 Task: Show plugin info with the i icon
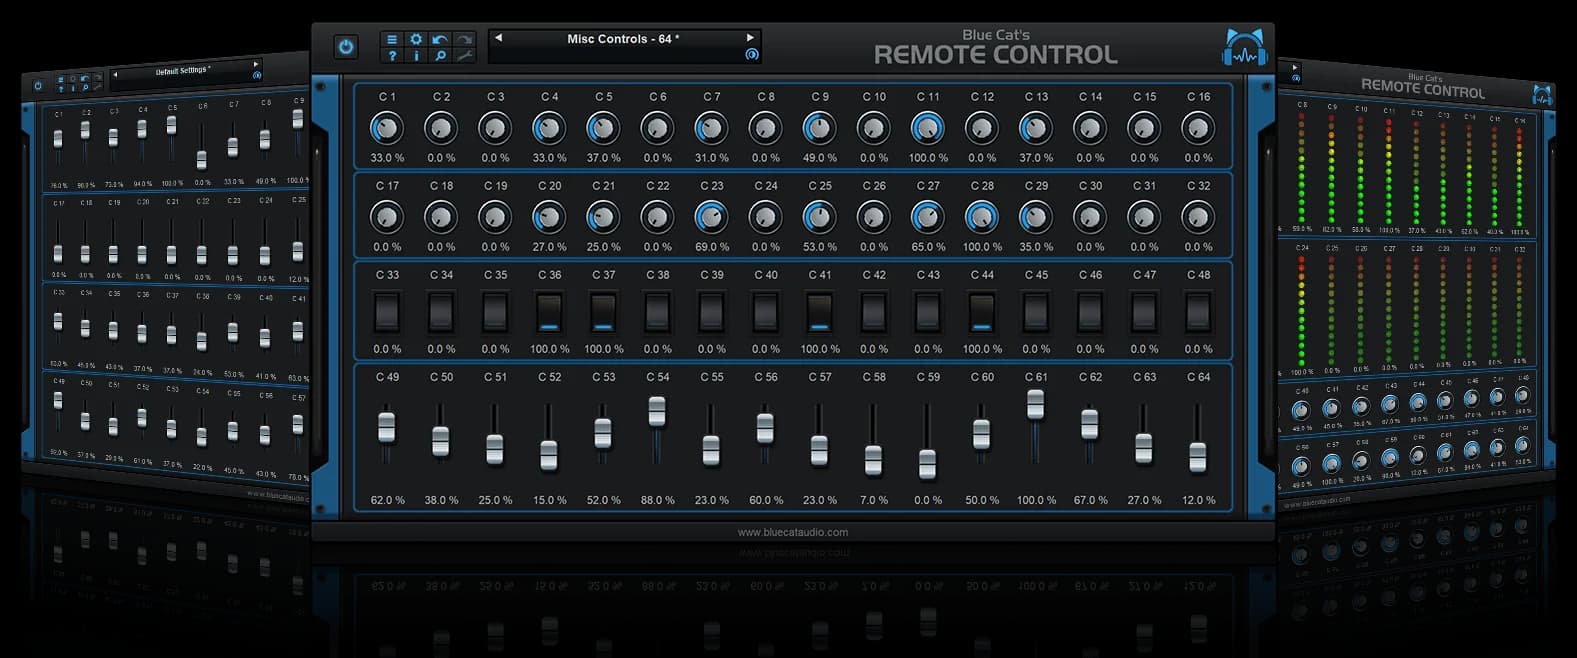[x=416, y=56]
